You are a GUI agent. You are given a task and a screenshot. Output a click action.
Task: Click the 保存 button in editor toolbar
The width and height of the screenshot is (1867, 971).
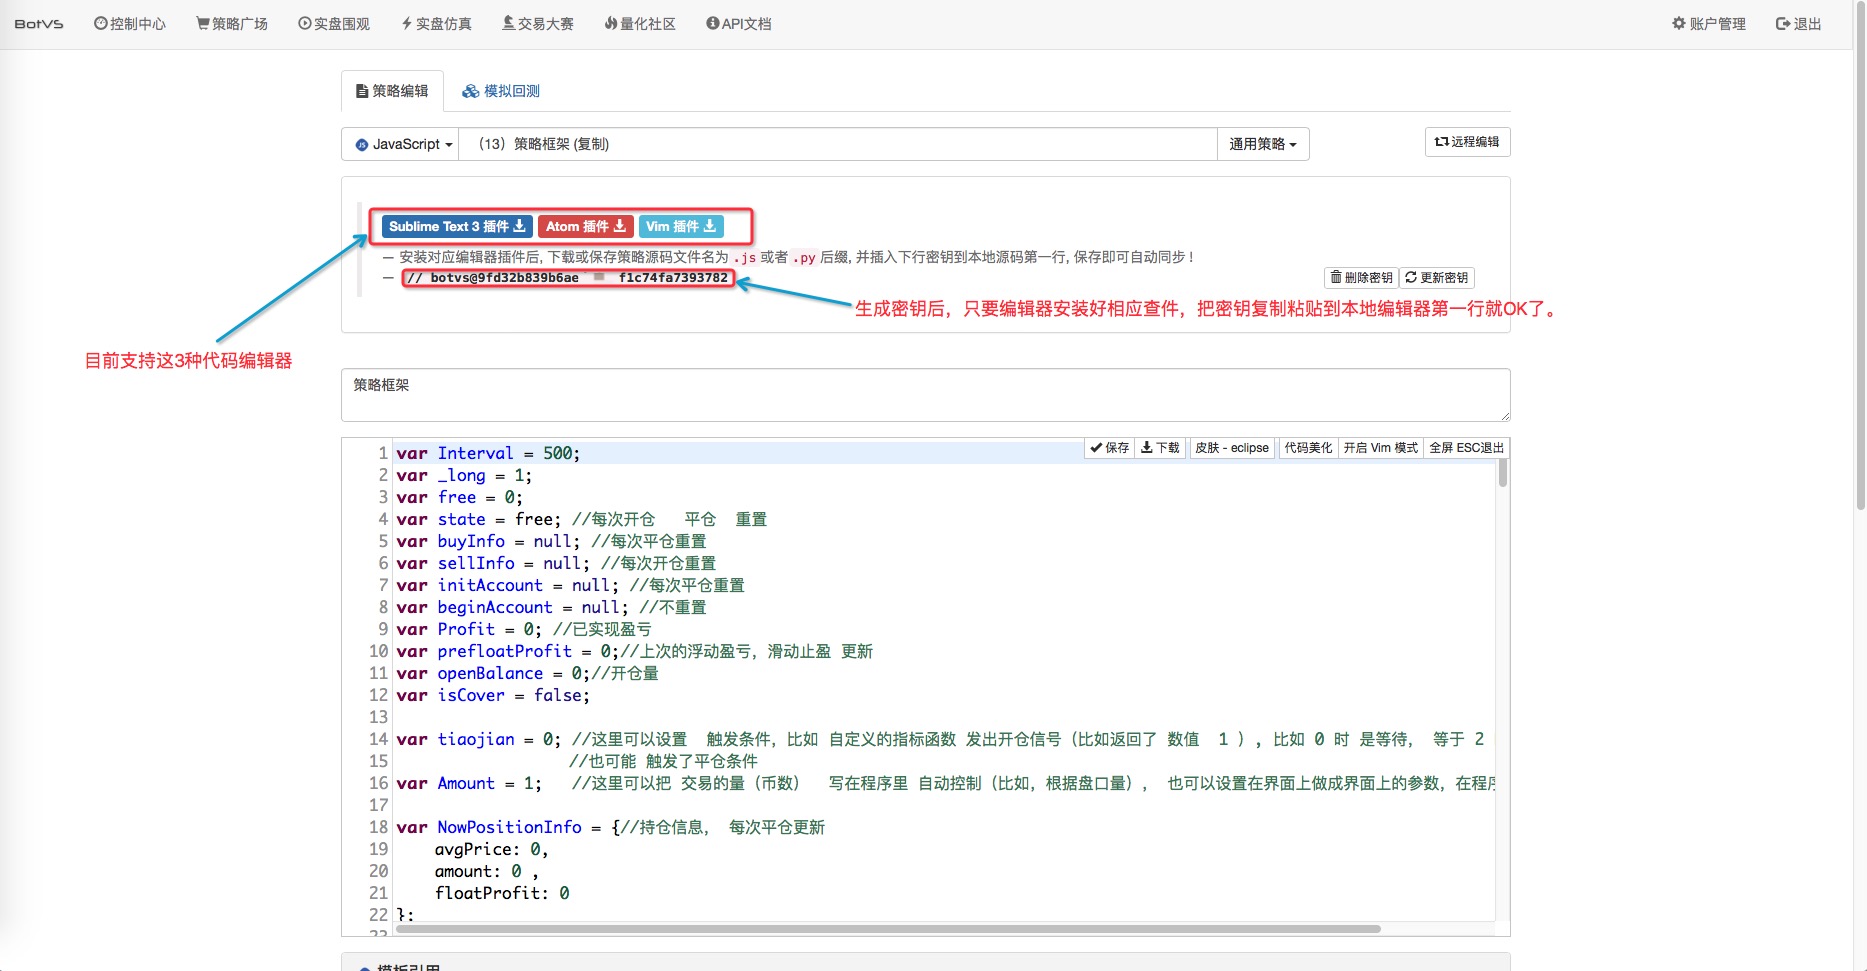pyautogui.click(x=1110, y=448)
